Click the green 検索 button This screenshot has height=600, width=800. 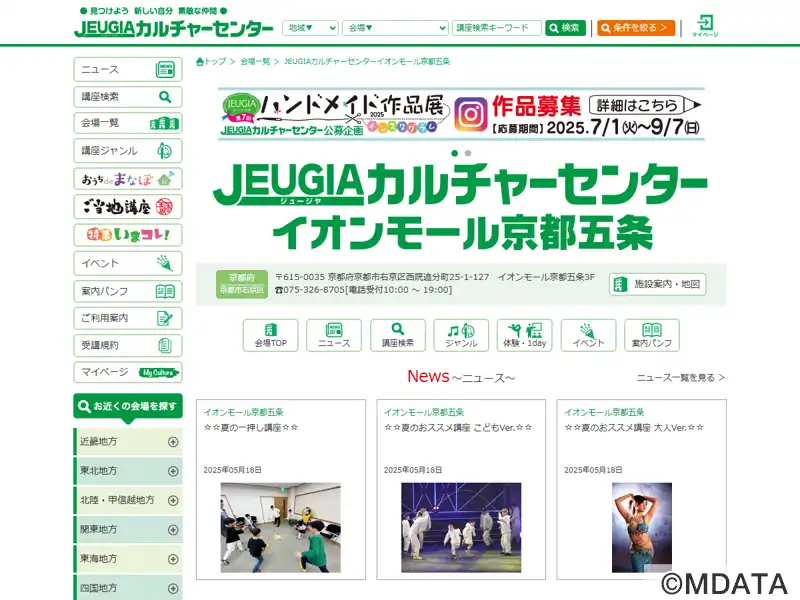(565, 28)
